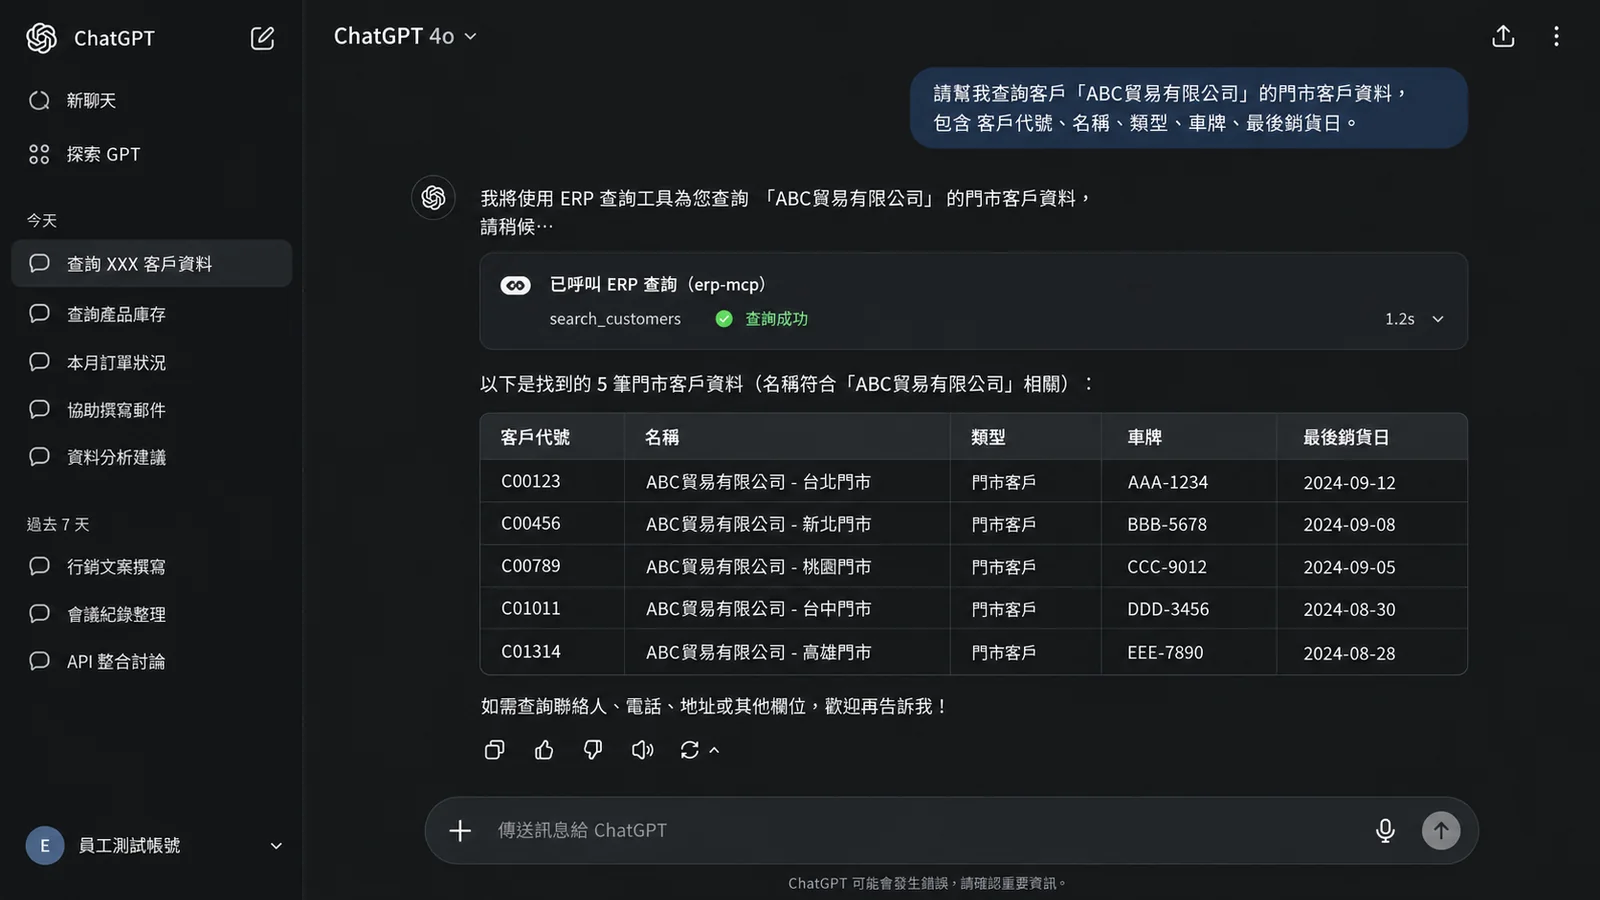The image size is (1600, 900).
Task: Click the 高雄門市 customer name cell
Action: 758,652
